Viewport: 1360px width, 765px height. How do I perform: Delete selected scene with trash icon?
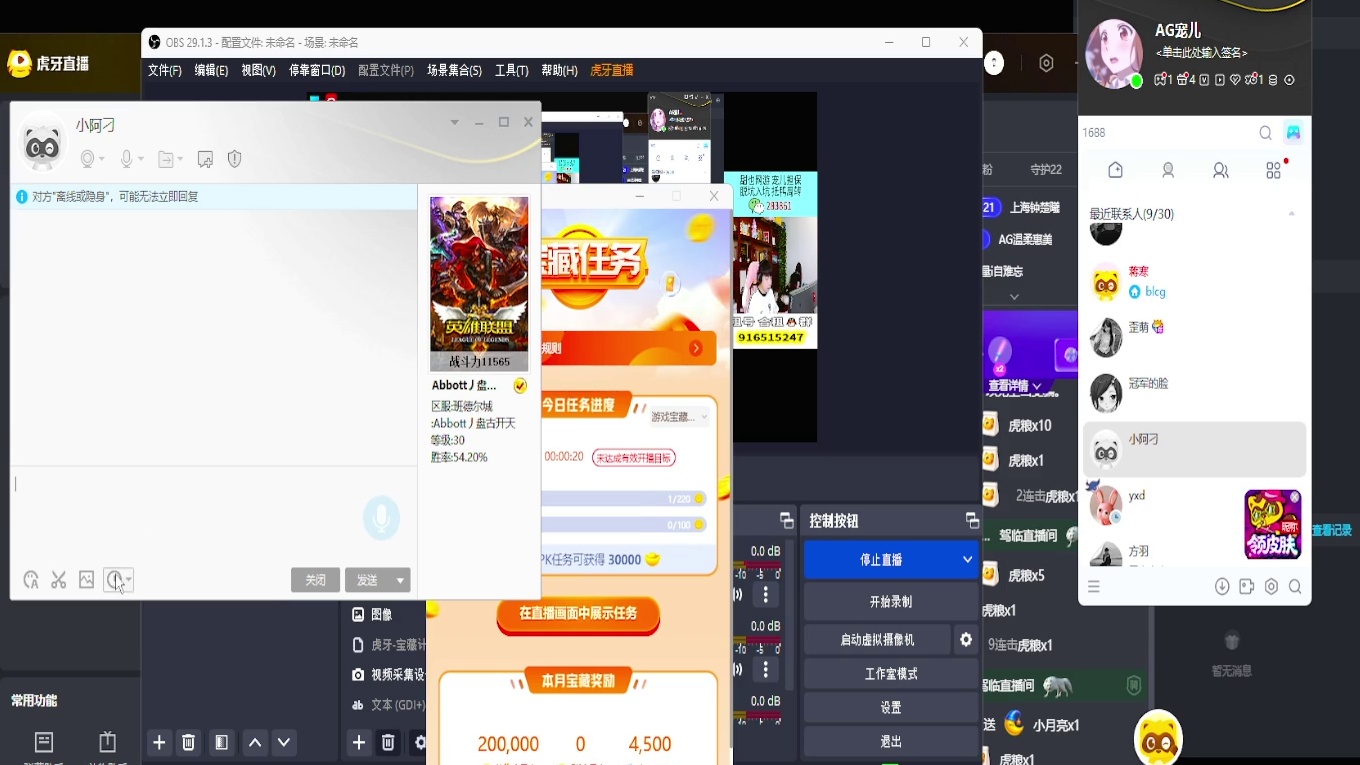pyautogui.click(x=188, y=742)
